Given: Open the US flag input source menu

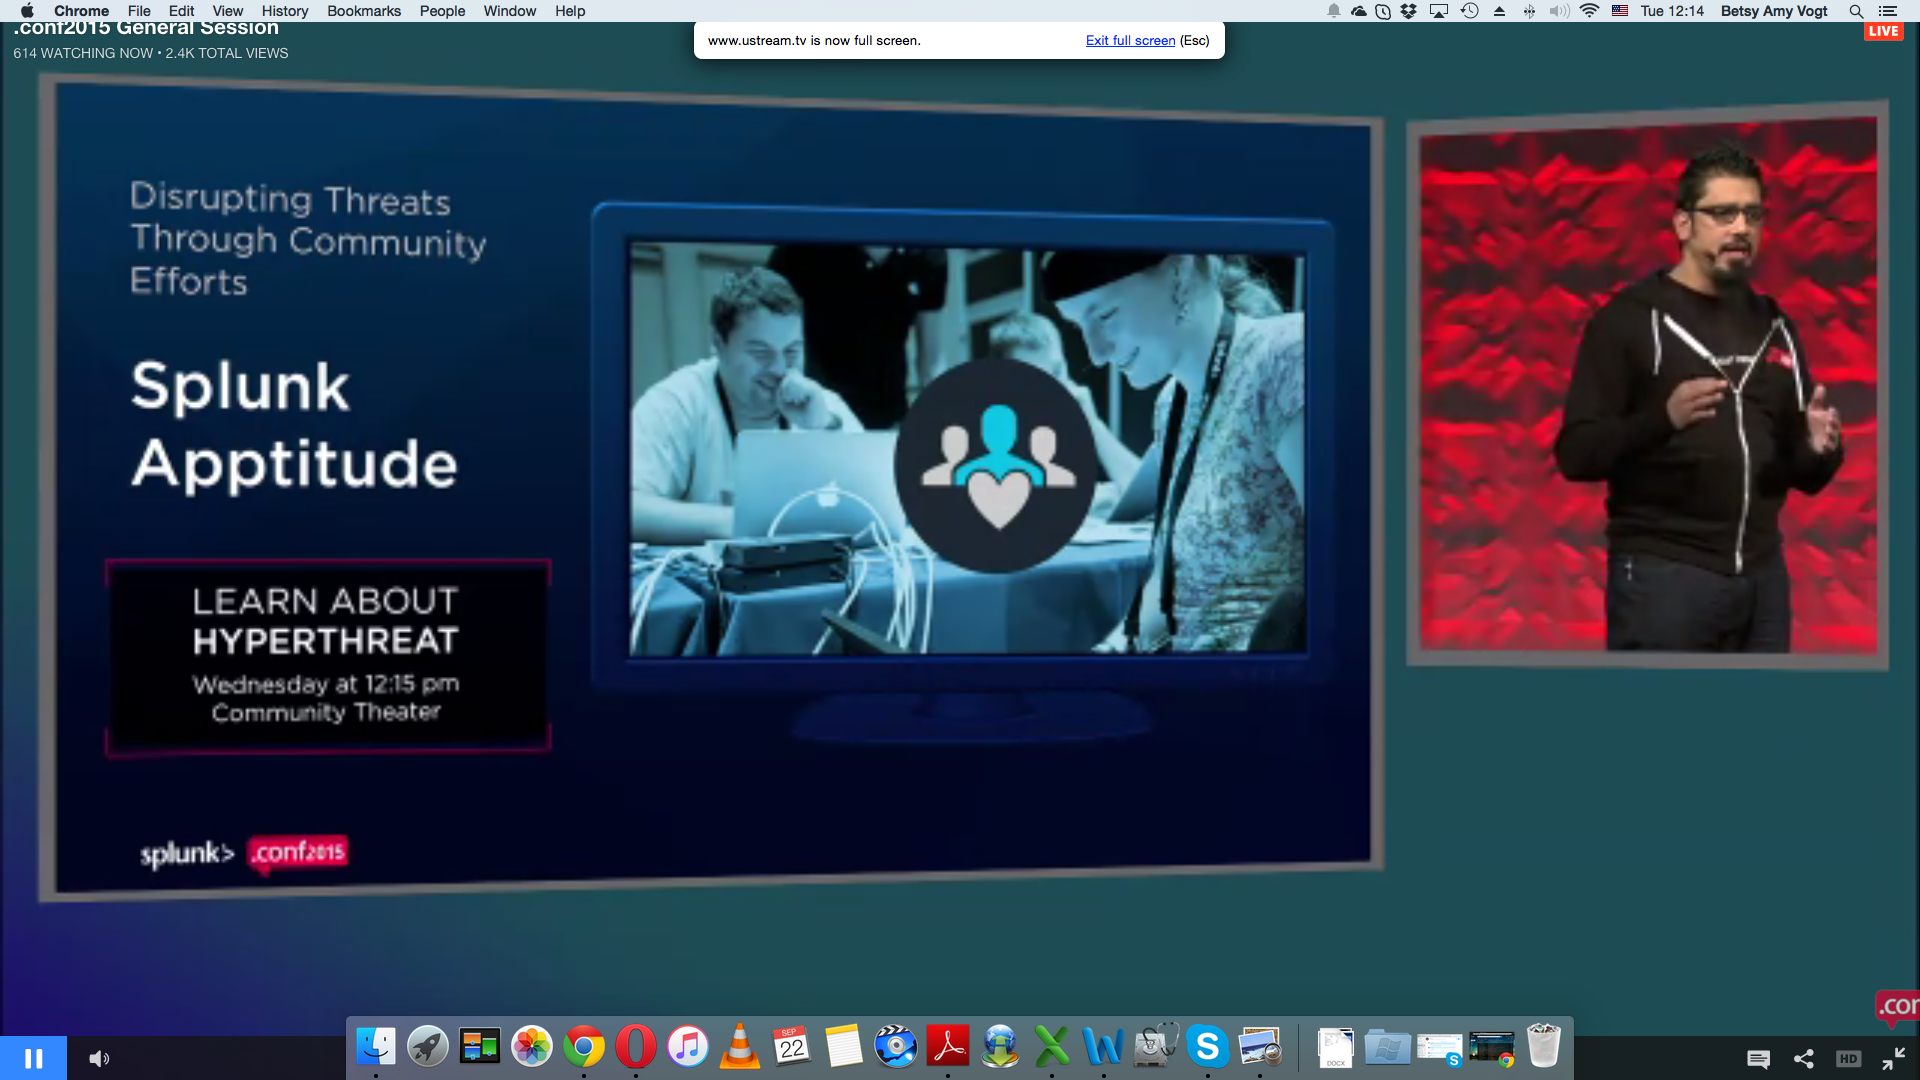Looking at the screenshot, I should (x=1620, y=11).
